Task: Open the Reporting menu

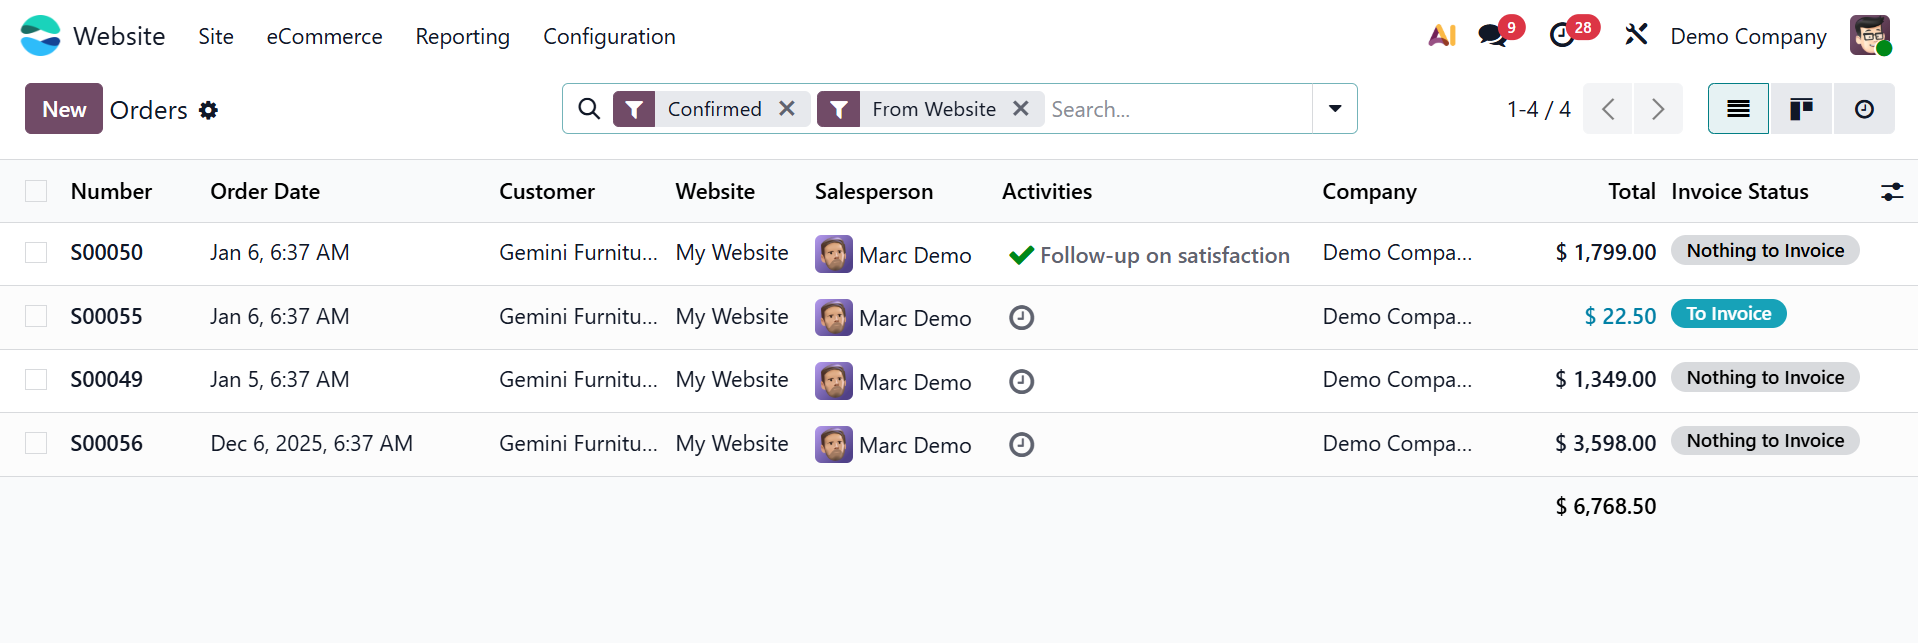Action: [462, 37]
